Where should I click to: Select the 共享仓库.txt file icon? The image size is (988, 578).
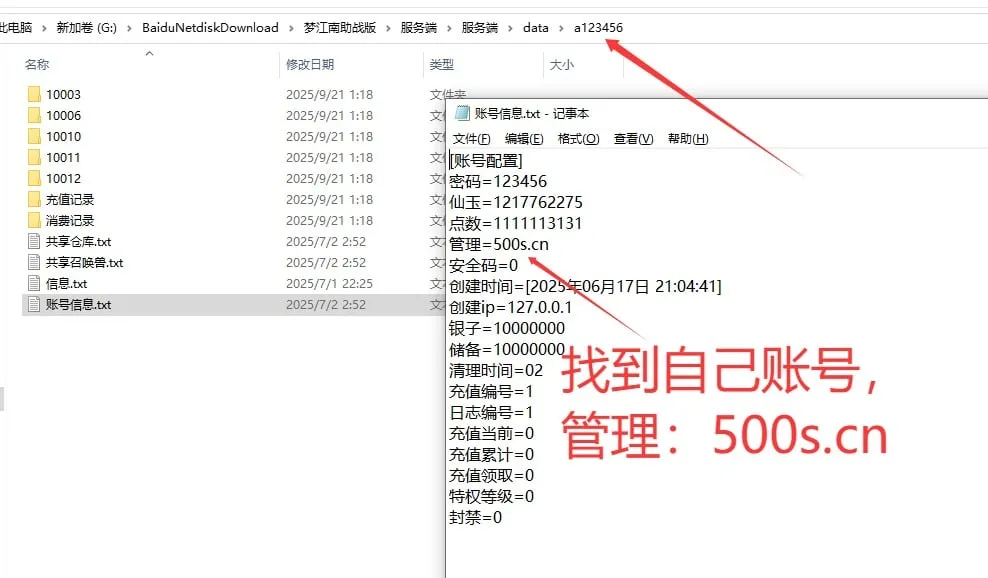tap(34, 241)
